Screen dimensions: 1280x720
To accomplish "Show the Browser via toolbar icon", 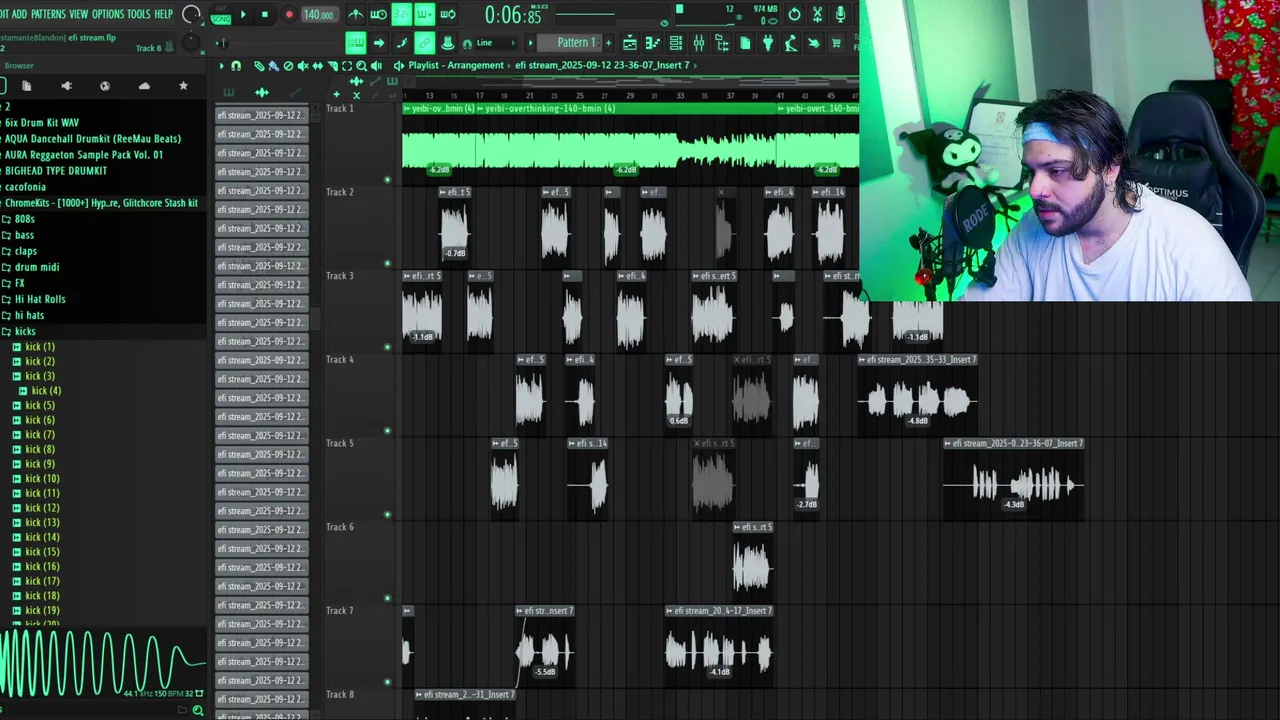I will coord(722,42).
